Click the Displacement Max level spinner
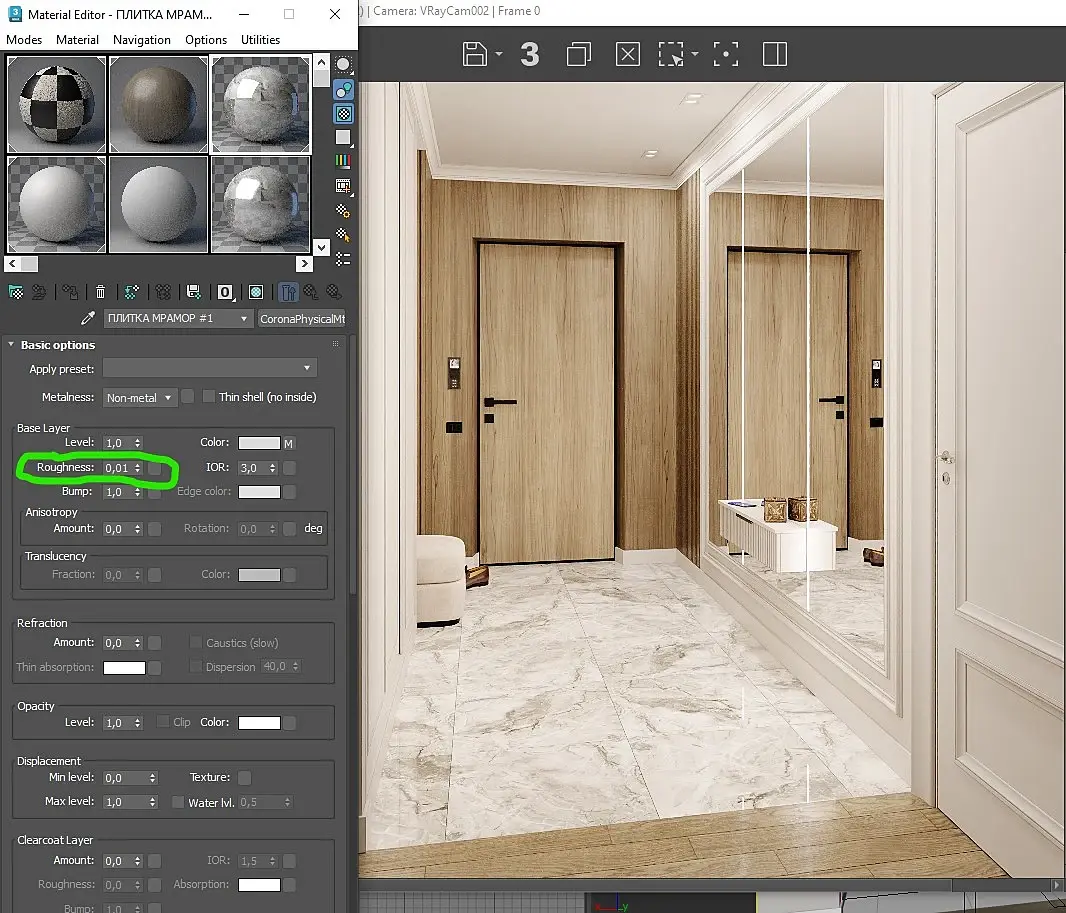Viewport: 1066px width, 913px height. pos(152,802)
